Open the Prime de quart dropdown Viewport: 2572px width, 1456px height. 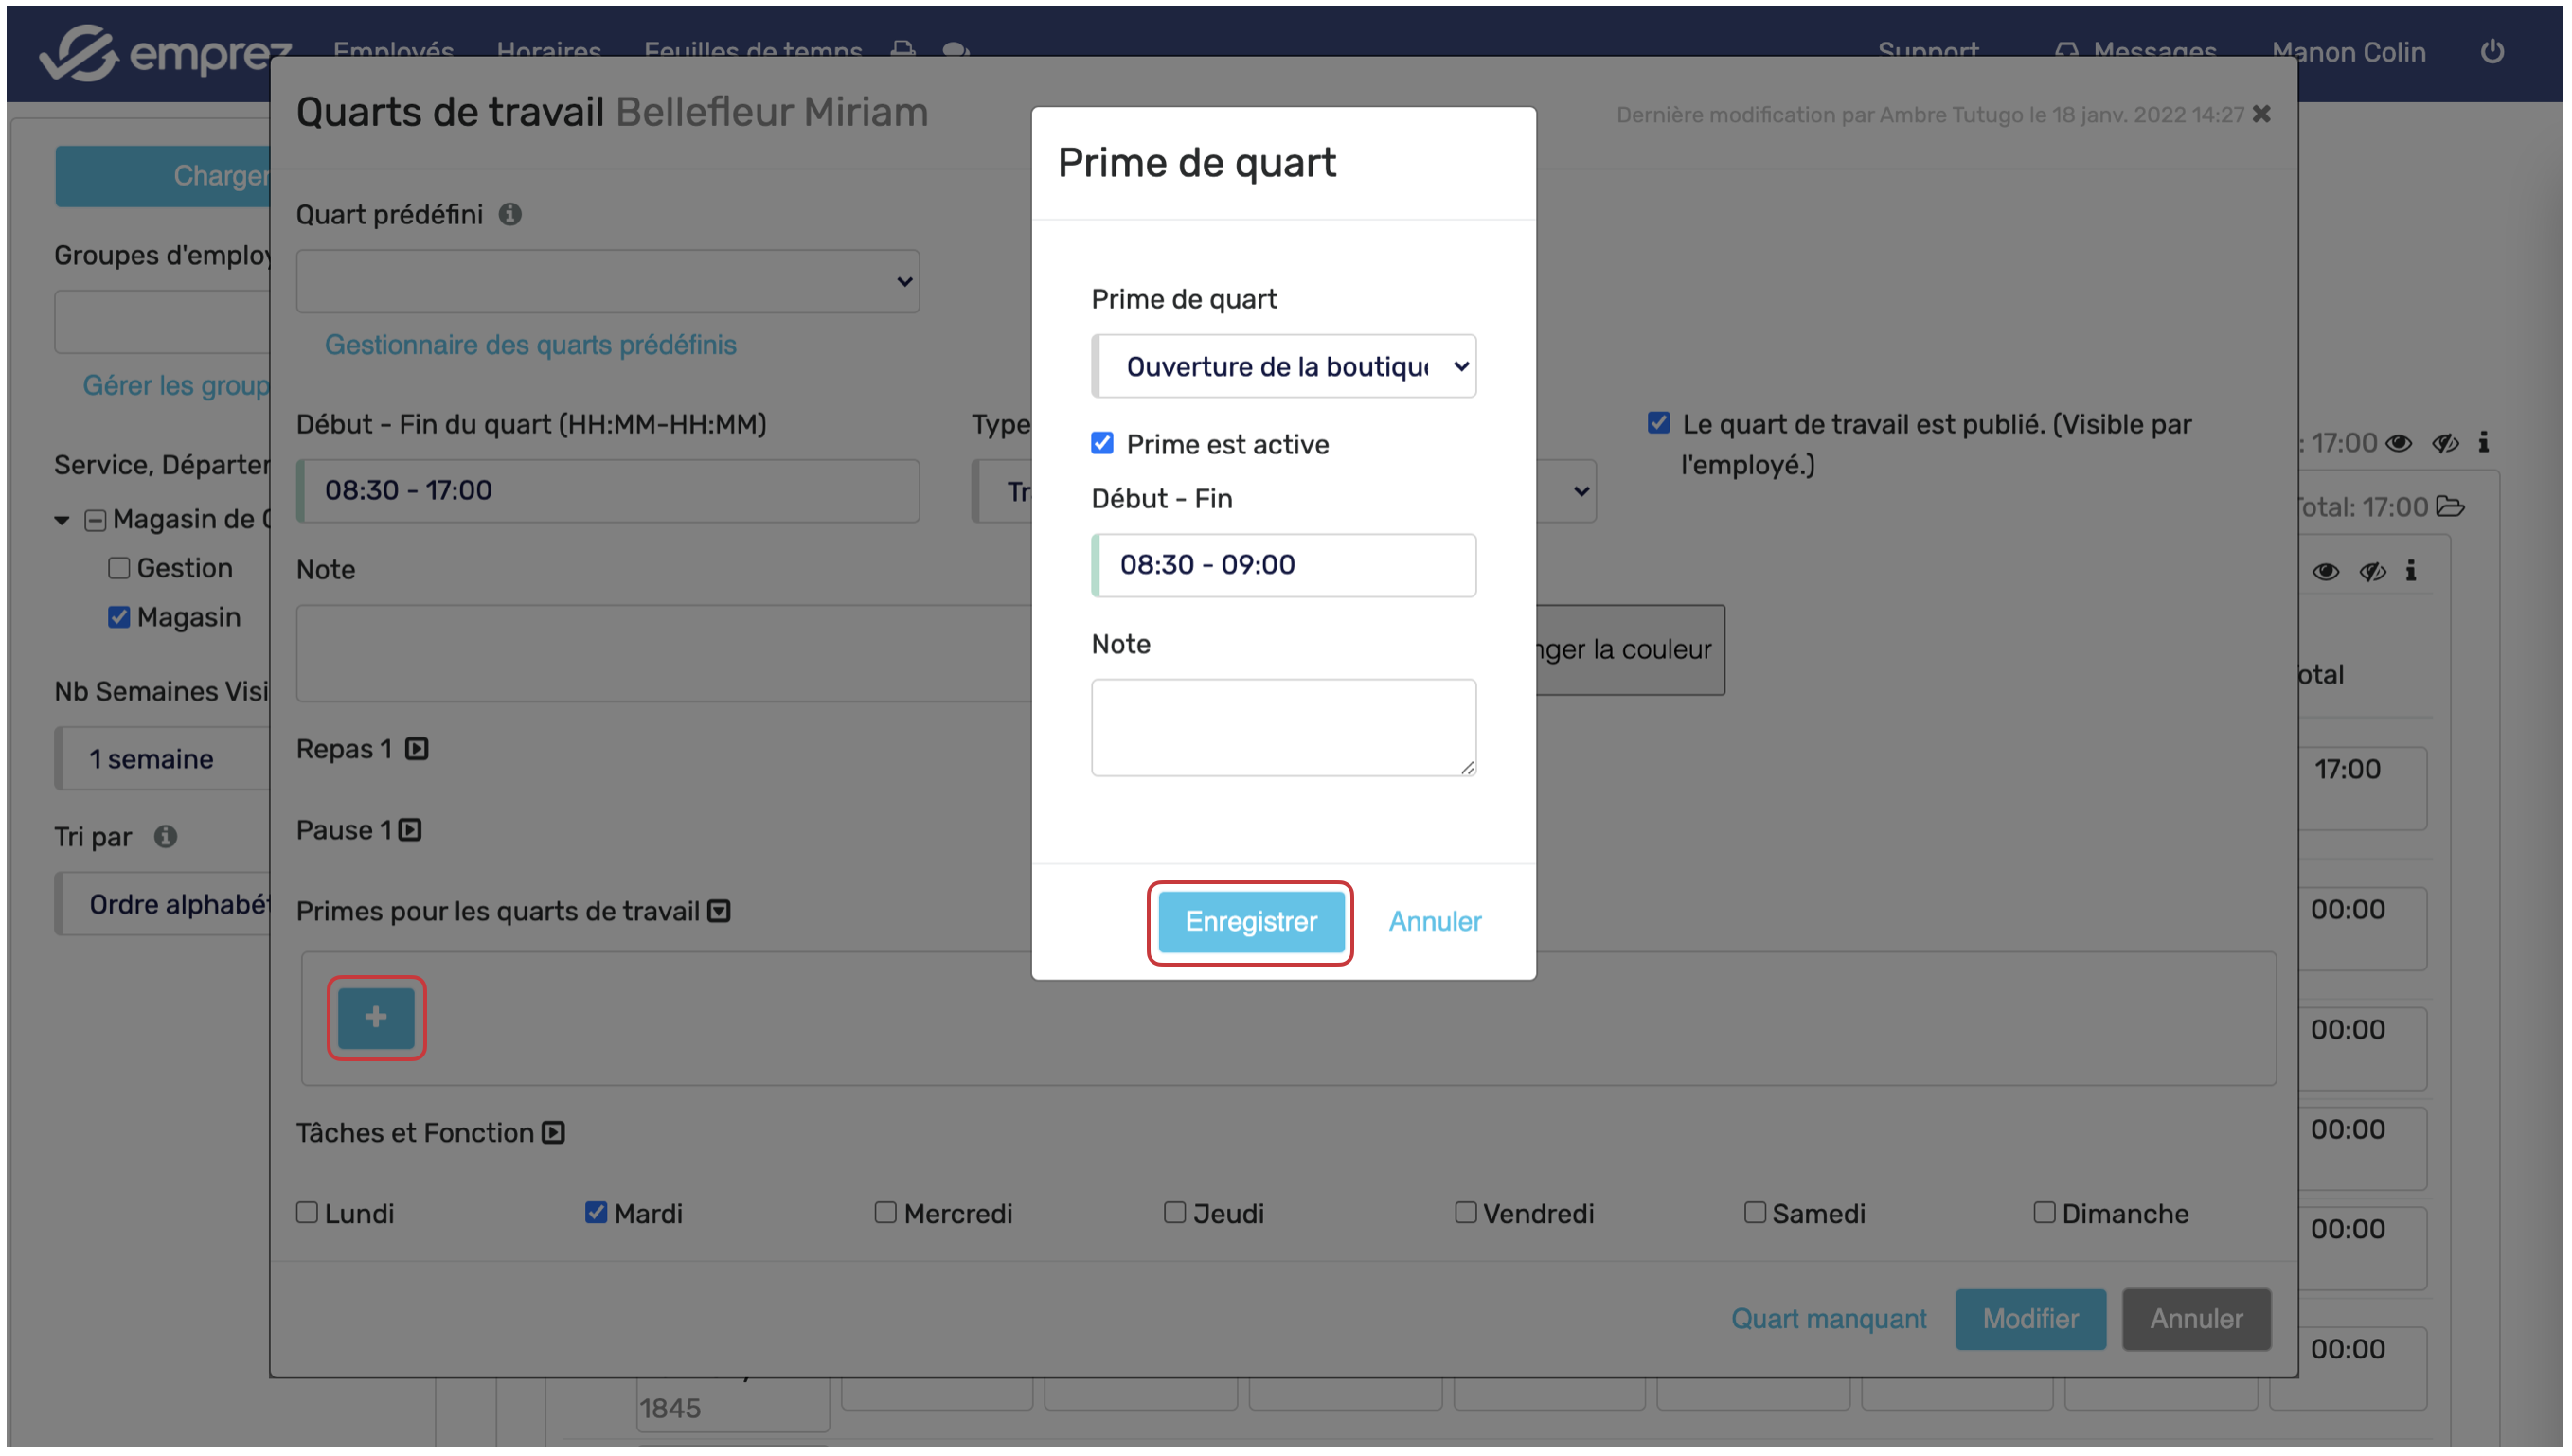(x=1284, y=366)
